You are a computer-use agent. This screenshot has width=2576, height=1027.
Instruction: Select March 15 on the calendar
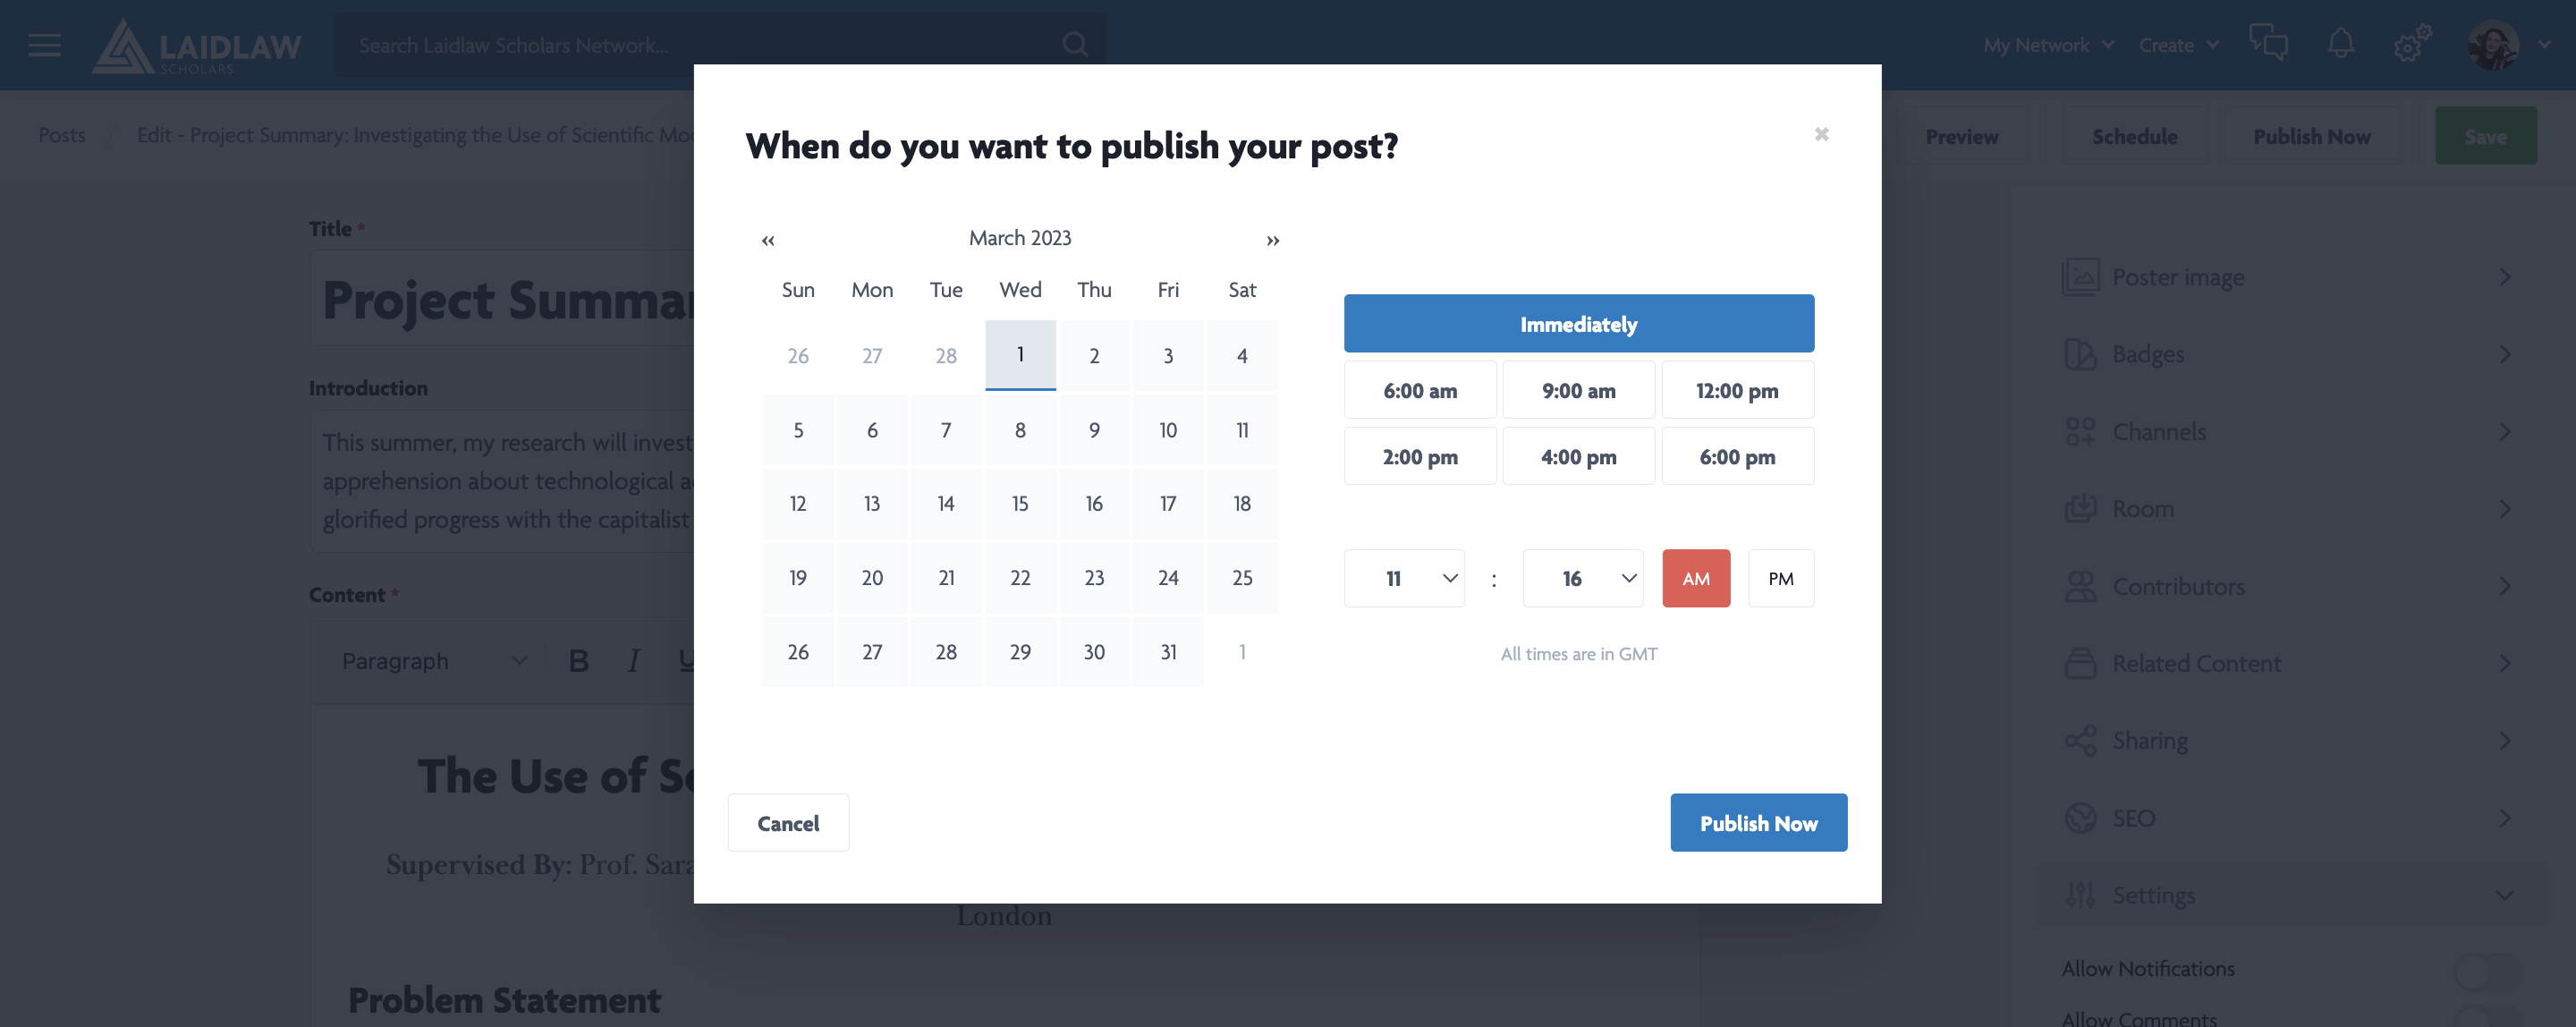click(x=1019, y=504)
